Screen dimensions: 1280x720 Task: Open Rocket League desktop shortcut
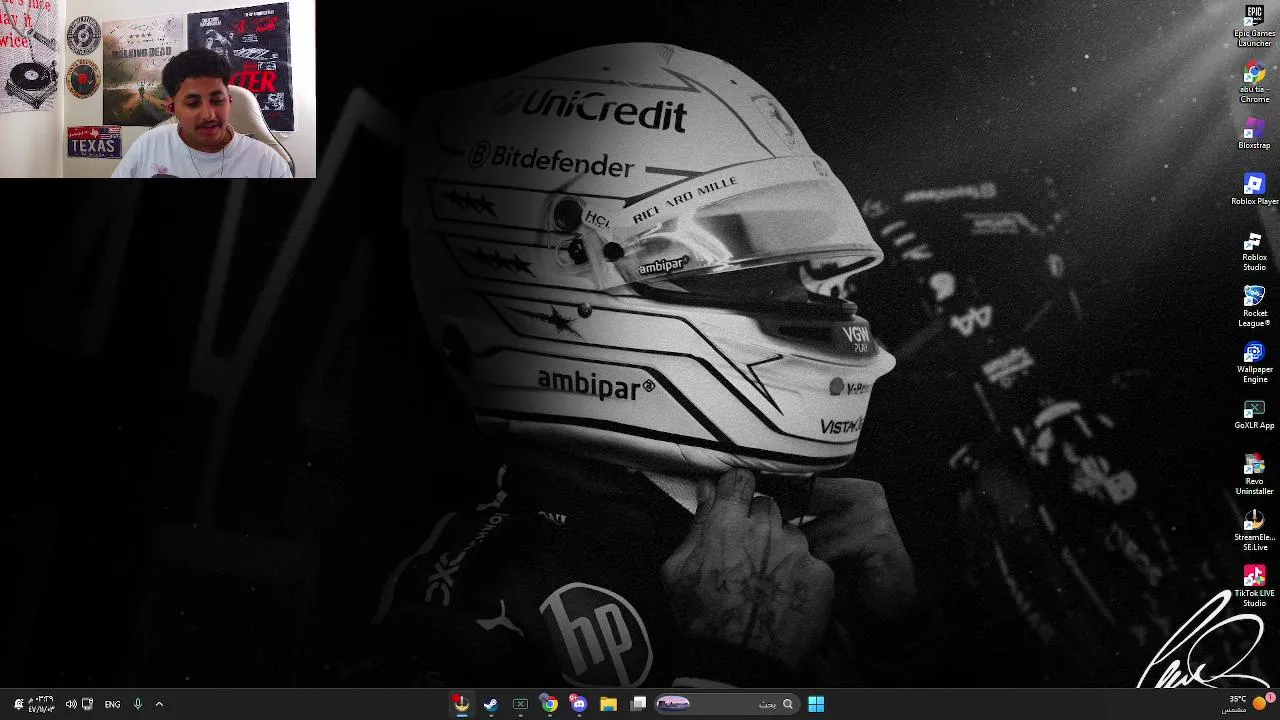[x=1254, y=307]
